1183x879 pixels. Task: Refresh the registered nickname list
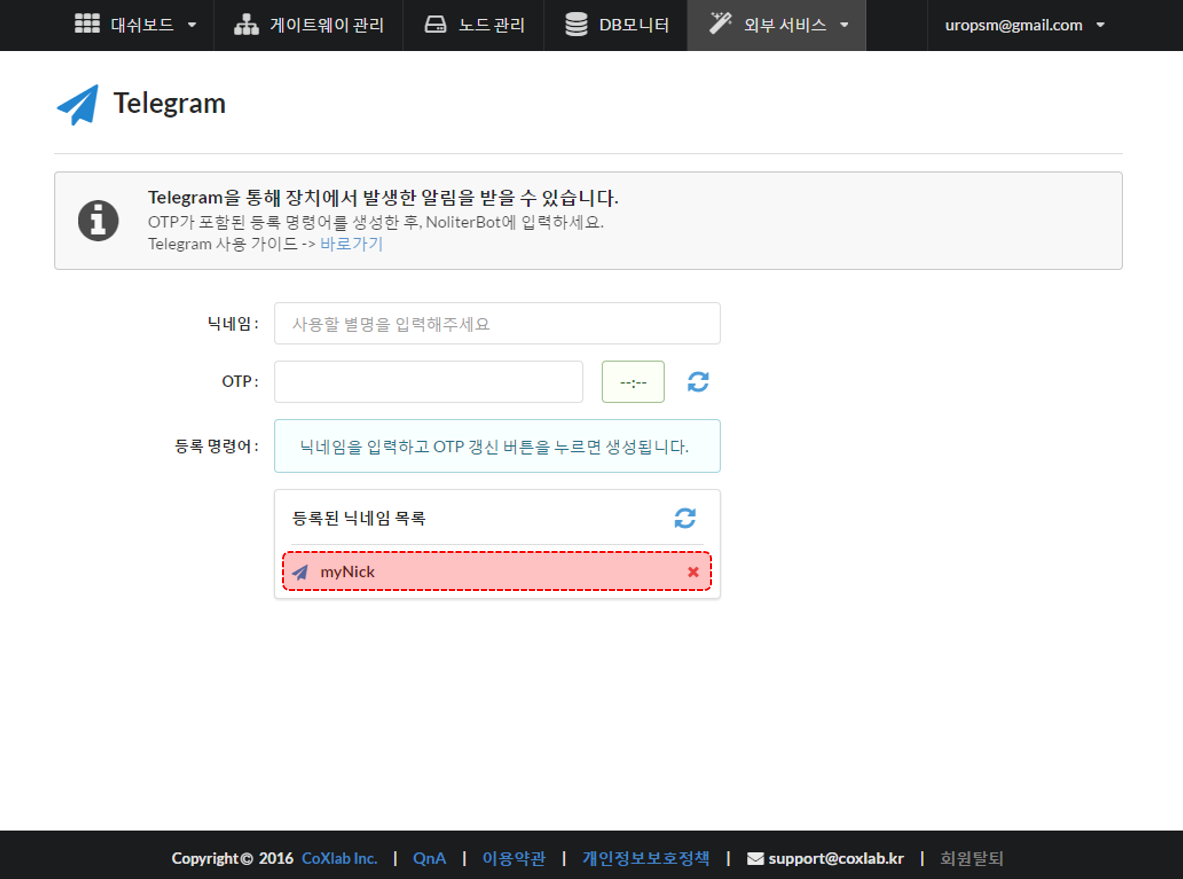coord(685,518)
